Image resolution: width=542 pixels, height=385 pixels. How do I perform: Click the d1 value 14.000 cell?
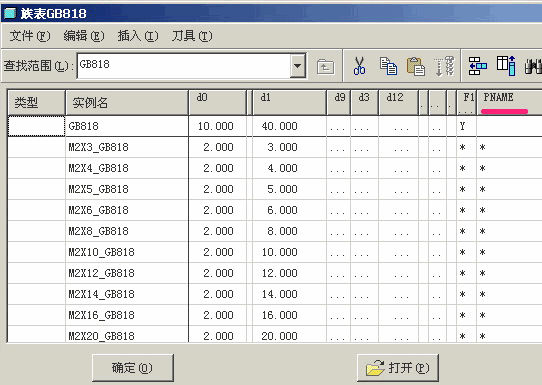click(x=289, y=294)
